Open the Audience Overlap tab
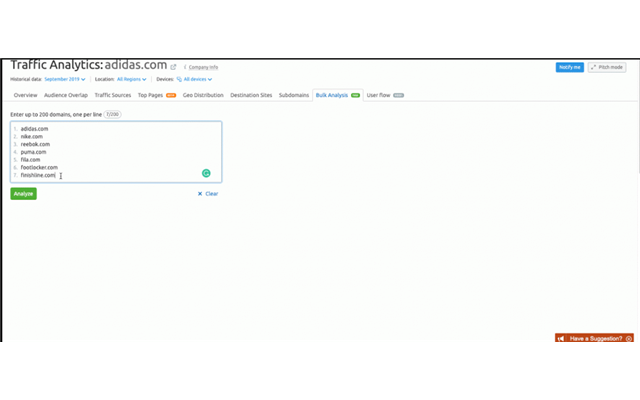 click(66, 95)
